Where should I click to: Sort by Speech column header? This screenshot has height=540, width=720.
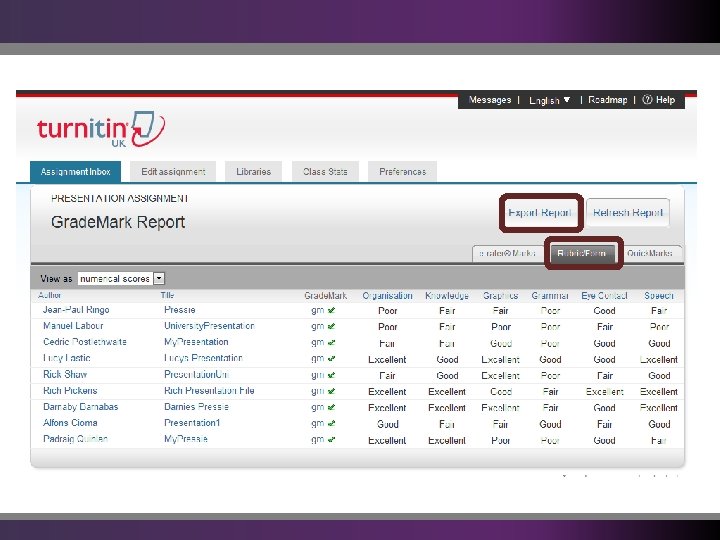click(659, 296)
